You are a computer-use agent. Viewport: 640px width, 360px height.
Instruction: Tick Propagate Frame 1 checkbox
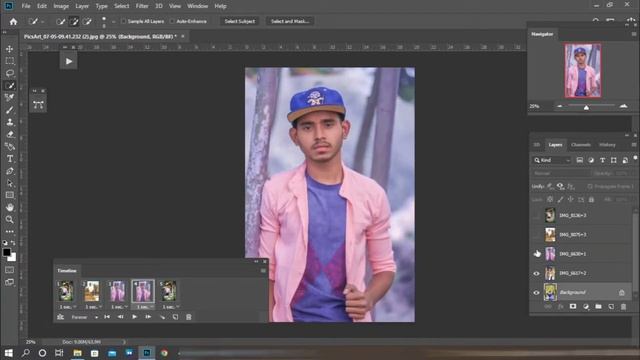[x=590, y=187]
